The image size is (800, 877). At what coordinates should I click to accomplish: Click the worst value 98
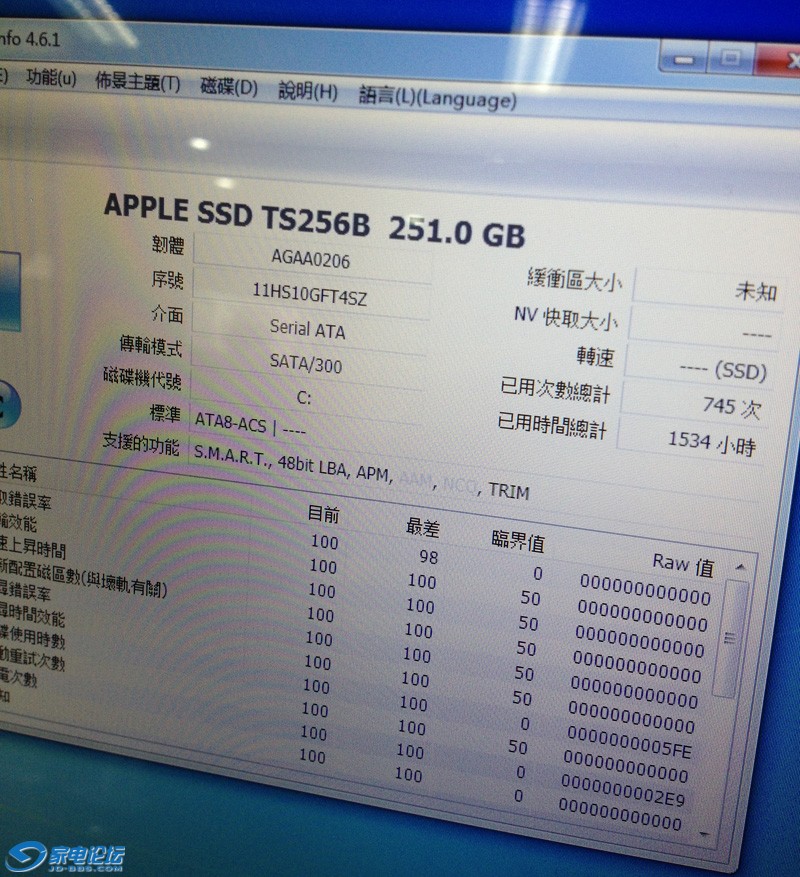coord(429,557)
